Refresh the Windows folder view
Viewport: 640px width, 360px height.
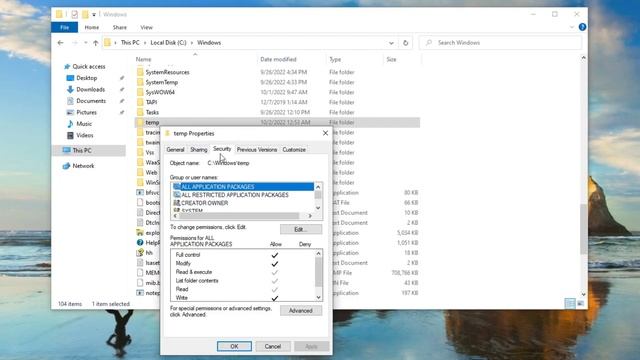(x=405, y=42)
